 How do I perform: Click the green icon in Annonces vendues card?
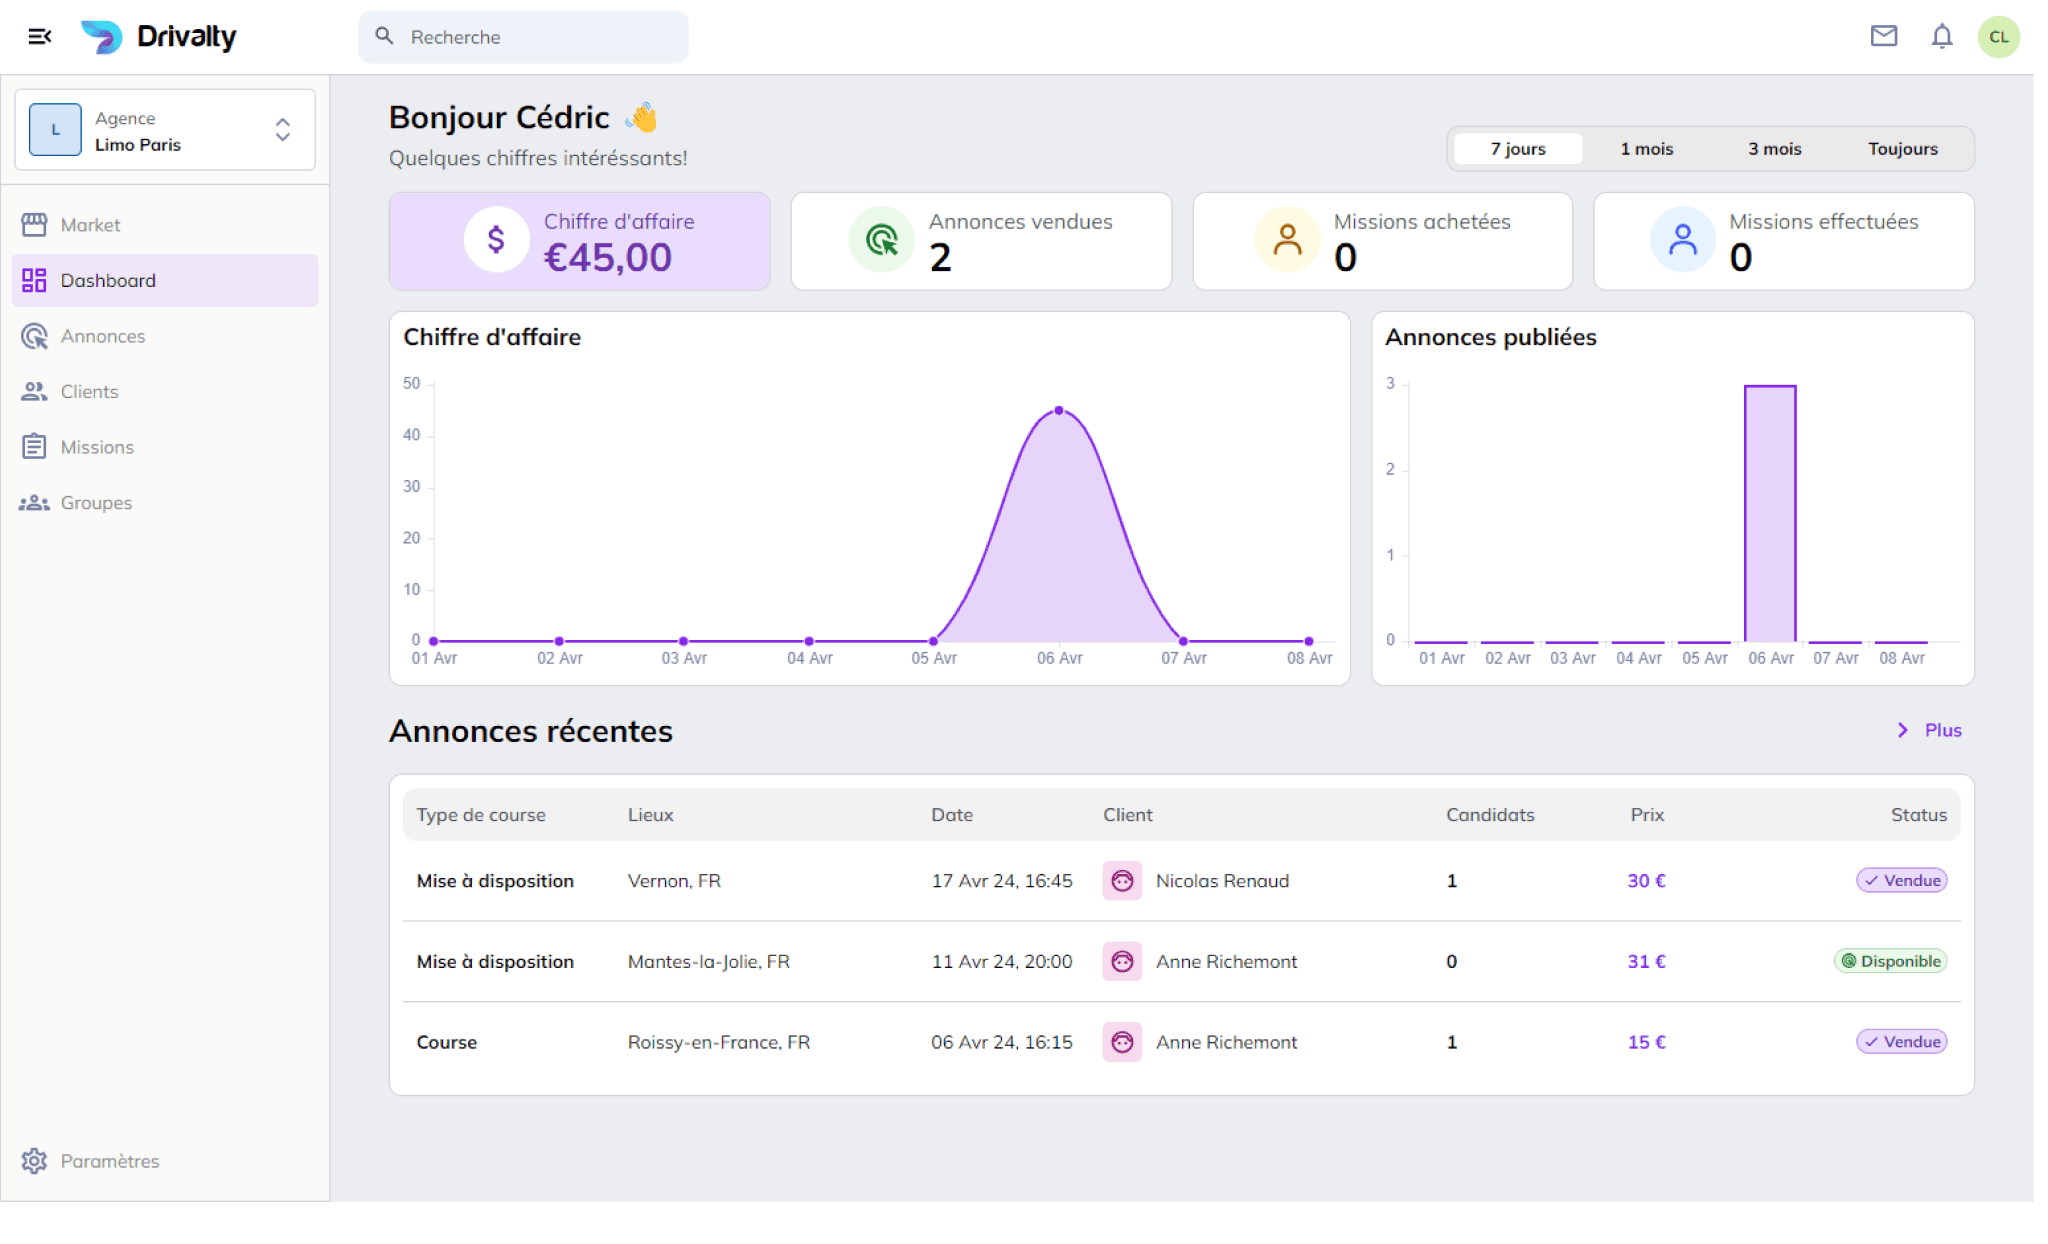[882, 240]
